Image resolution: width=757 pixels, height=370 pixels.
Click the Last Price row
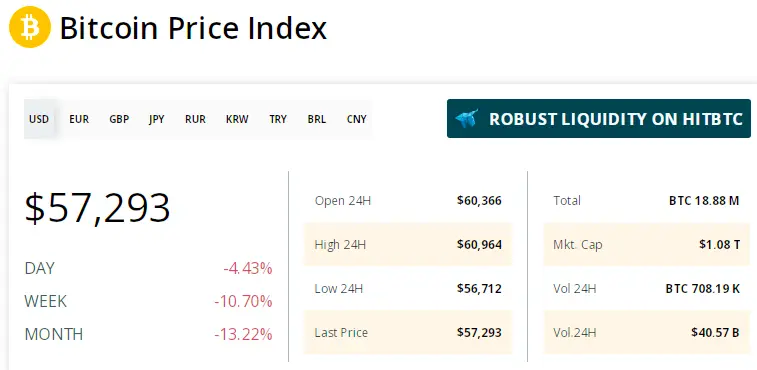[x=407, y=332]
